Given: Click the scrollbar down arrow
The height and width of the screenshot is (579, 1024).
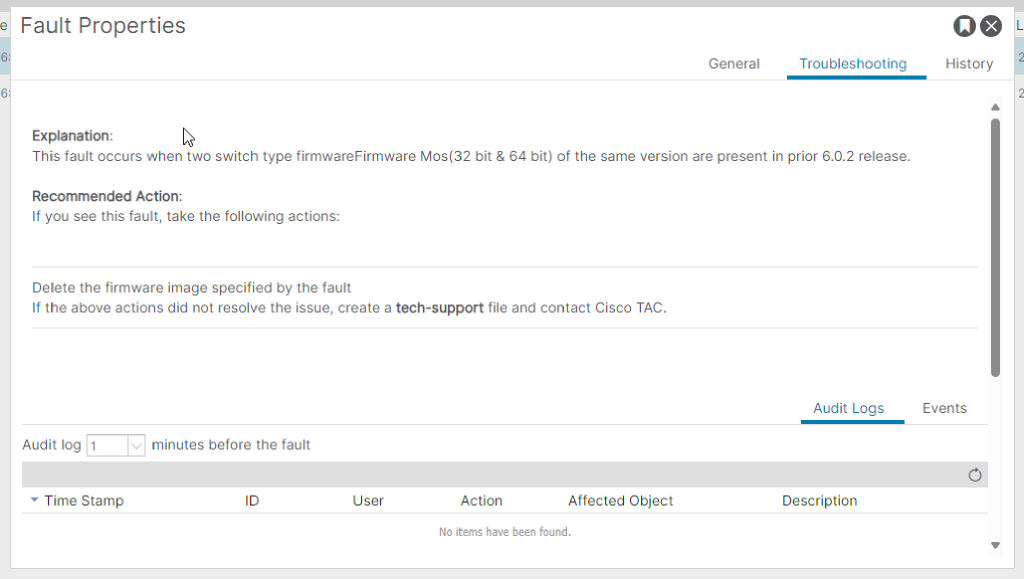Looking at the screenshot, I should pos(995,545).
